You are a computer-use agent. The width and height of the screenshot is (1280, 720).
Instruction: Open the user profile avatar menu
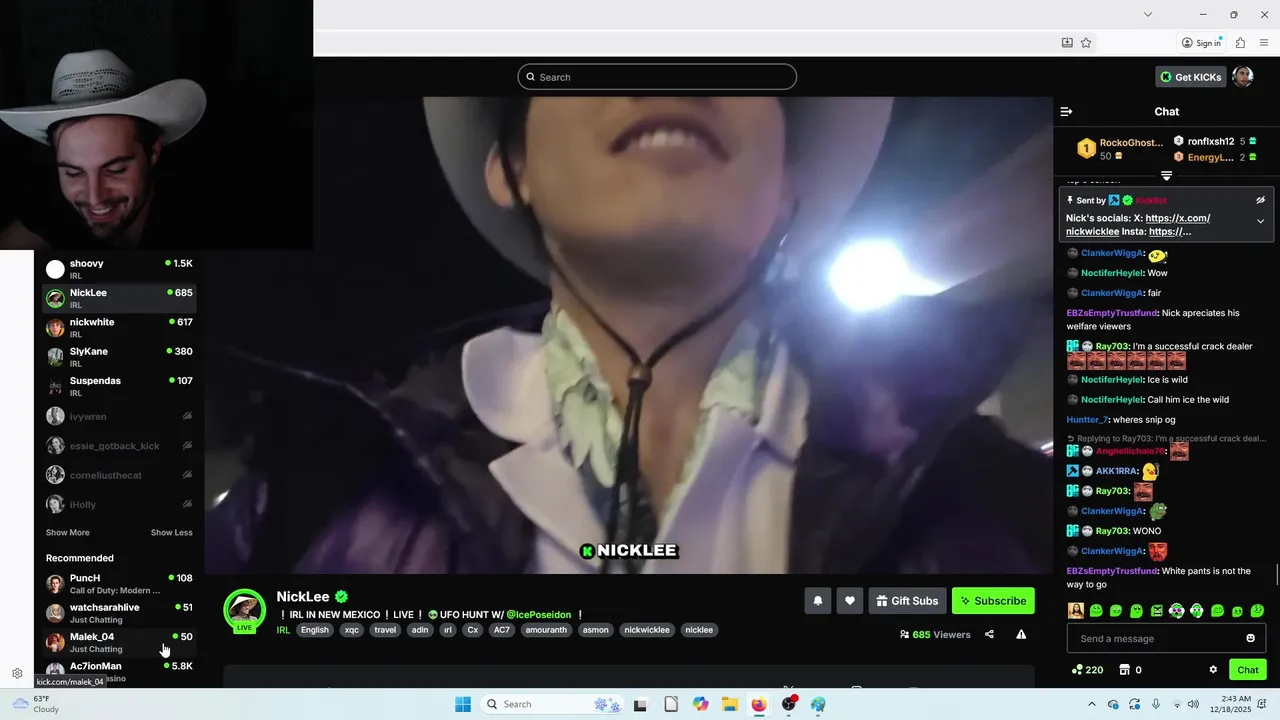[1243, 77]
